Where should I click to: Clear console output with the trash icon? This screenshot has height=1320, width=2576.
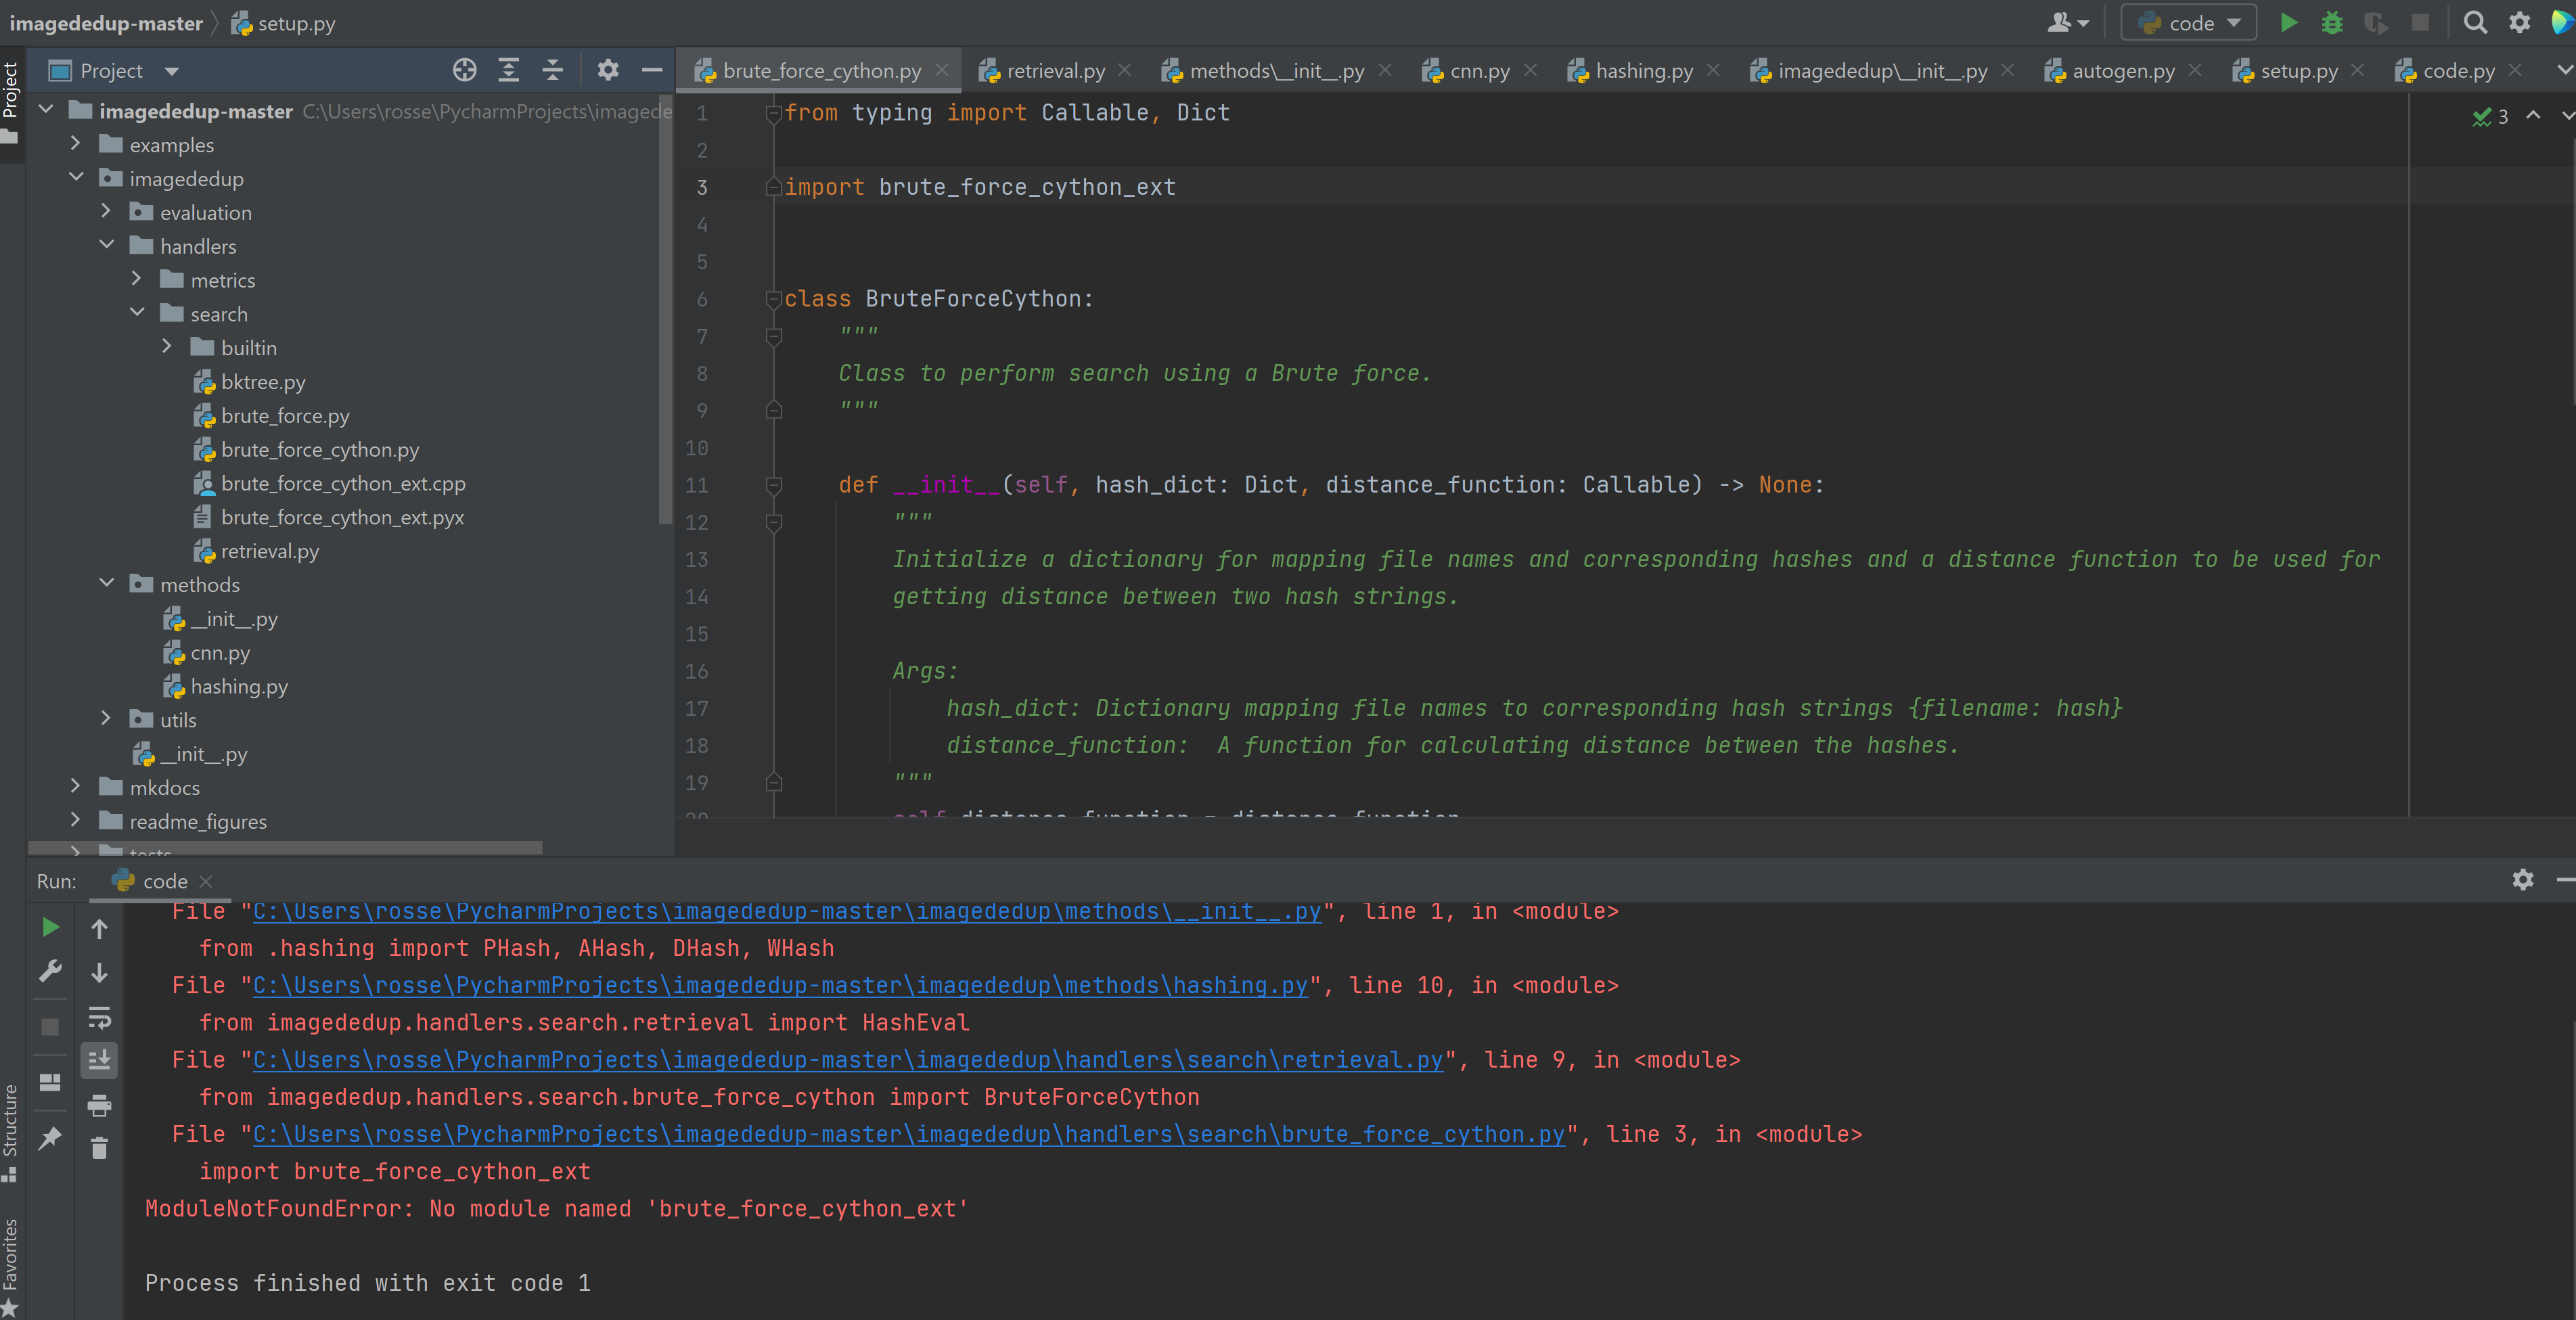click(x=100, y=1147)
